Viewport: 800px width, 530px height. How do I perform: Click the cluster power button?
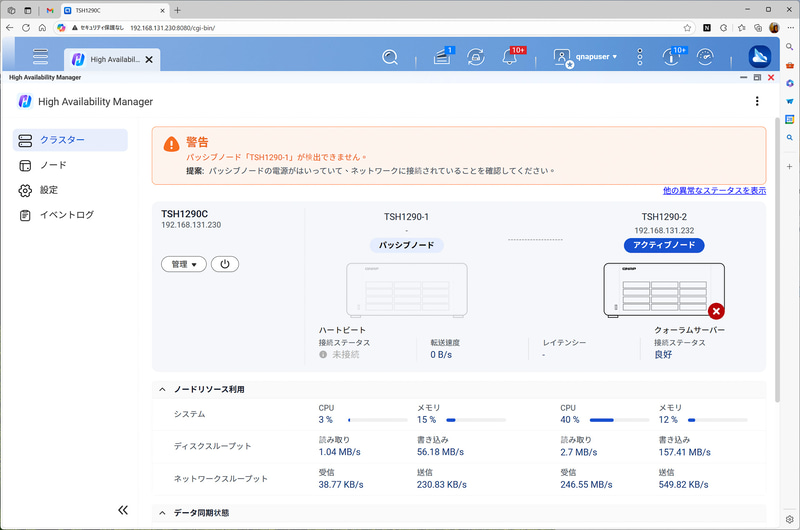pyautogui.click(x=225, y=264)
